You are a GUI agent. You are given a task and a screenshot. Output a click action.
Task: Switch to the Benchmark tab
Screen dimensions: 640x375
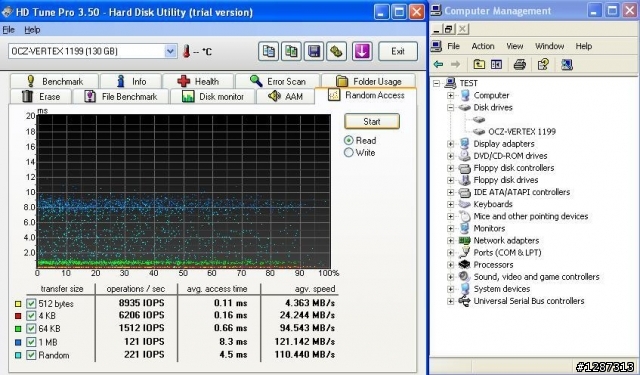tap(54, 81)
